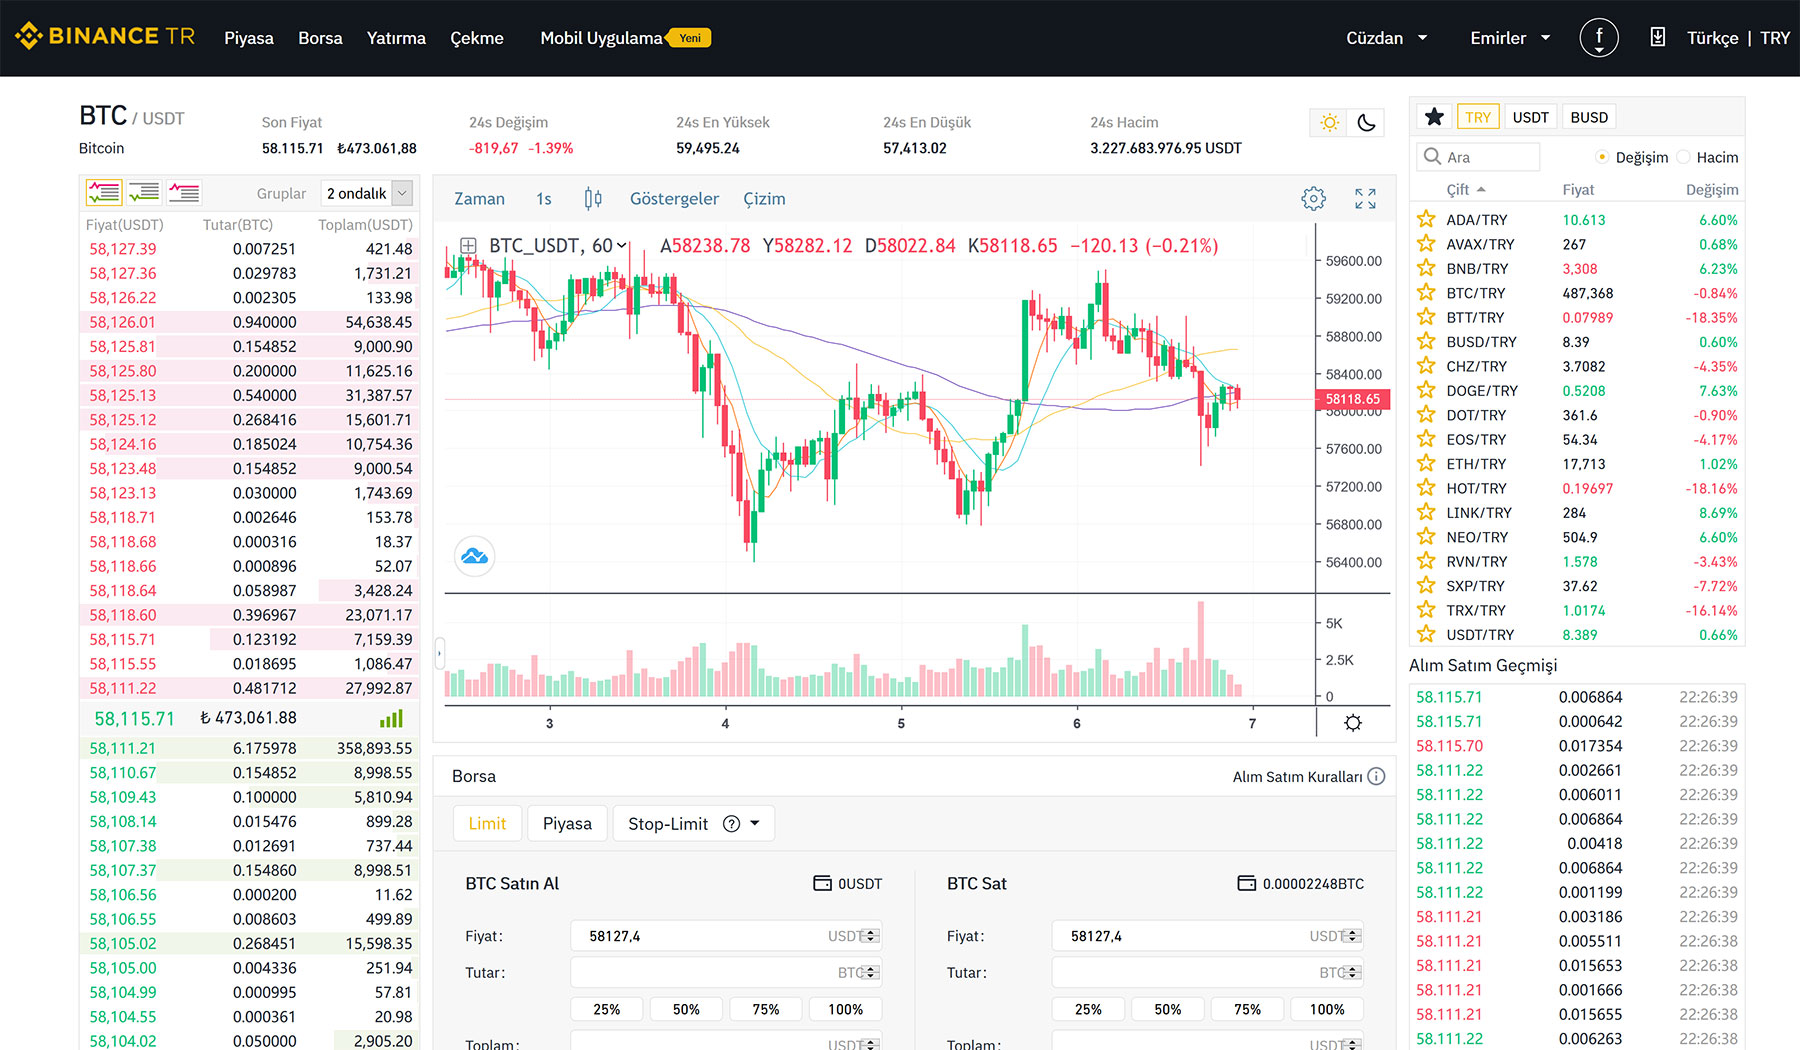Open Alım Satım Kuralları link
This screenshot has height=1050, width=1800.
pos(1297,776)
